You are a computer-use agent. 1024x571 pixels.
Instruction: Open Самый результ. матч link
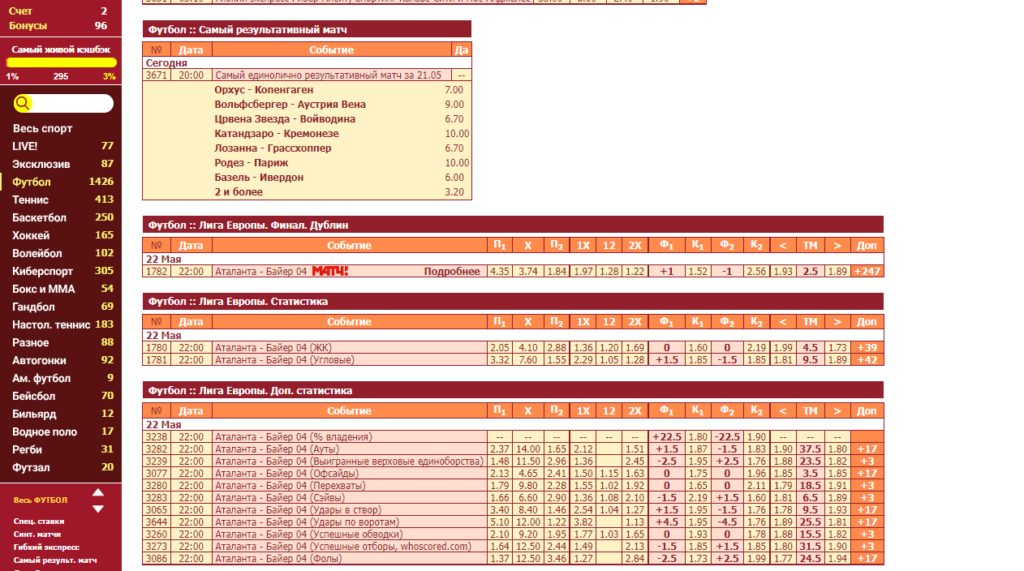pos(55,560)
